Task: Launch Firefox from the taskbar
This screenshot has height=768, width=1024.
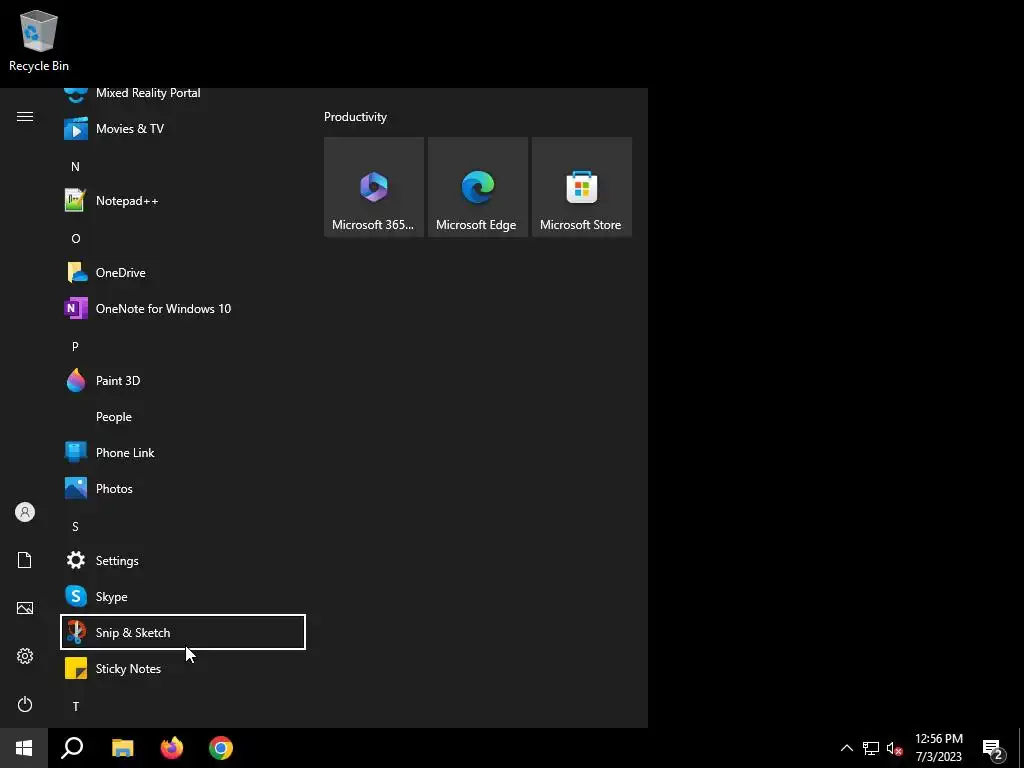Action: tap(172, 748)
